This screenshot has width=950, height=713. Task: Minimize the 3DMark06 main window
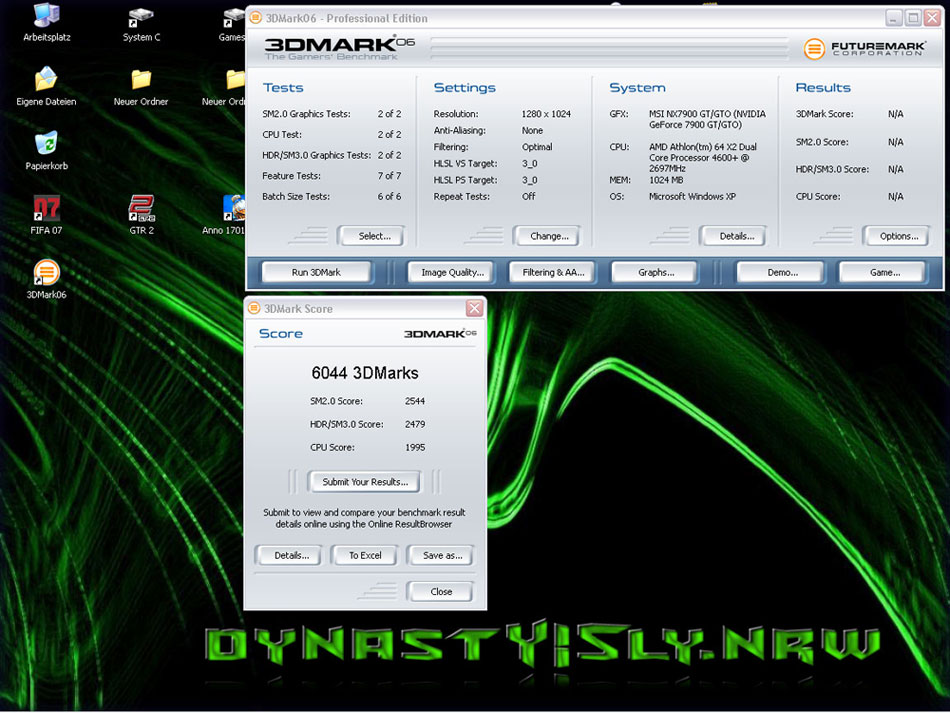coord(894,18)
